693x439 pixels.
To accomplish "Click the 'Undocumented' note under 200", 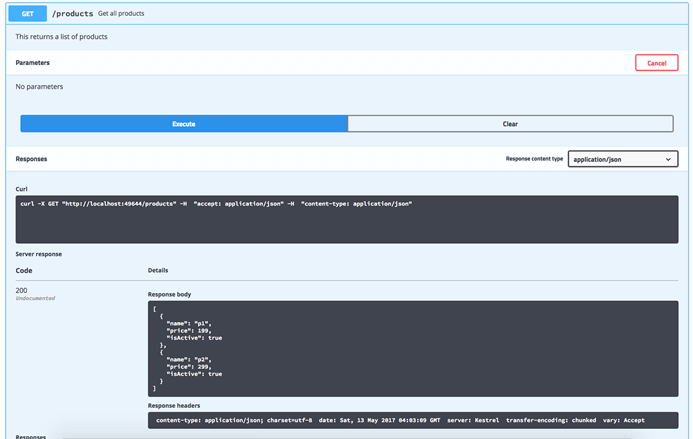I will [35, 298].
